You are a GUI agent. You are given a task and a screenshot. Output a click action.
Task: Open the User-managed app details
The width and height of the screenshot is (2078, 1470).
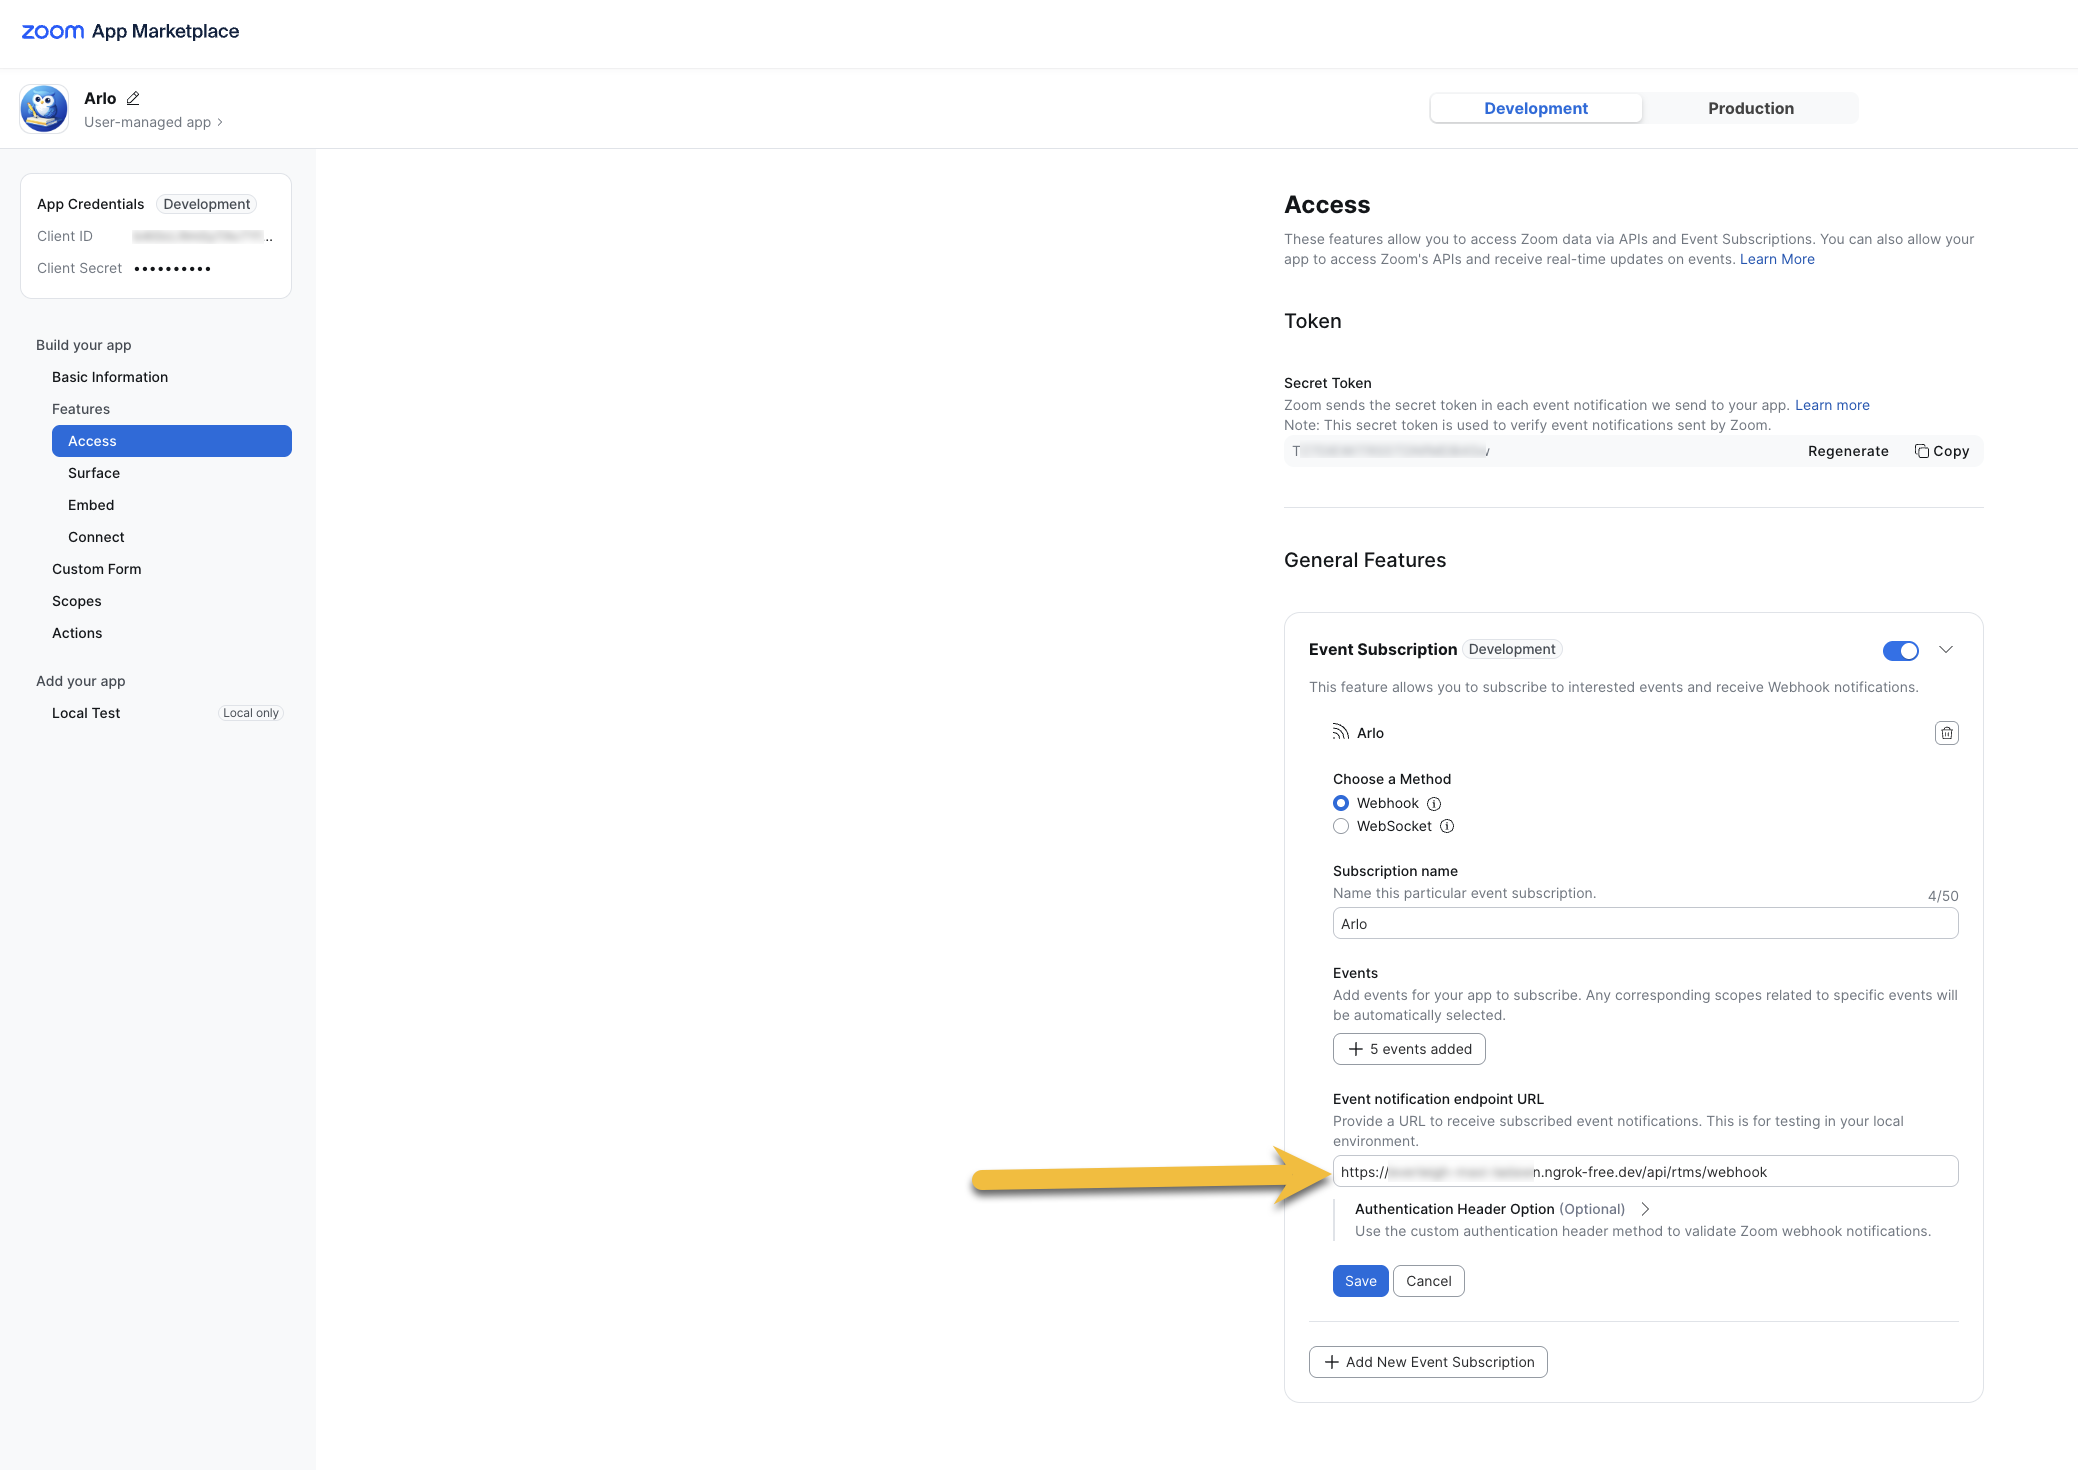pyautogui.click(x=153, y=122)
